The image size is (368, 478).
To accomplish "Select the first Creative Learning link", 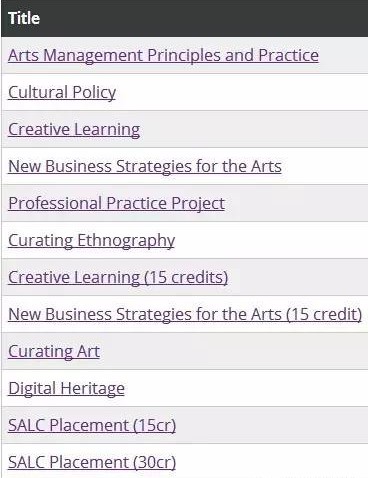I will (x=74, y=129).
